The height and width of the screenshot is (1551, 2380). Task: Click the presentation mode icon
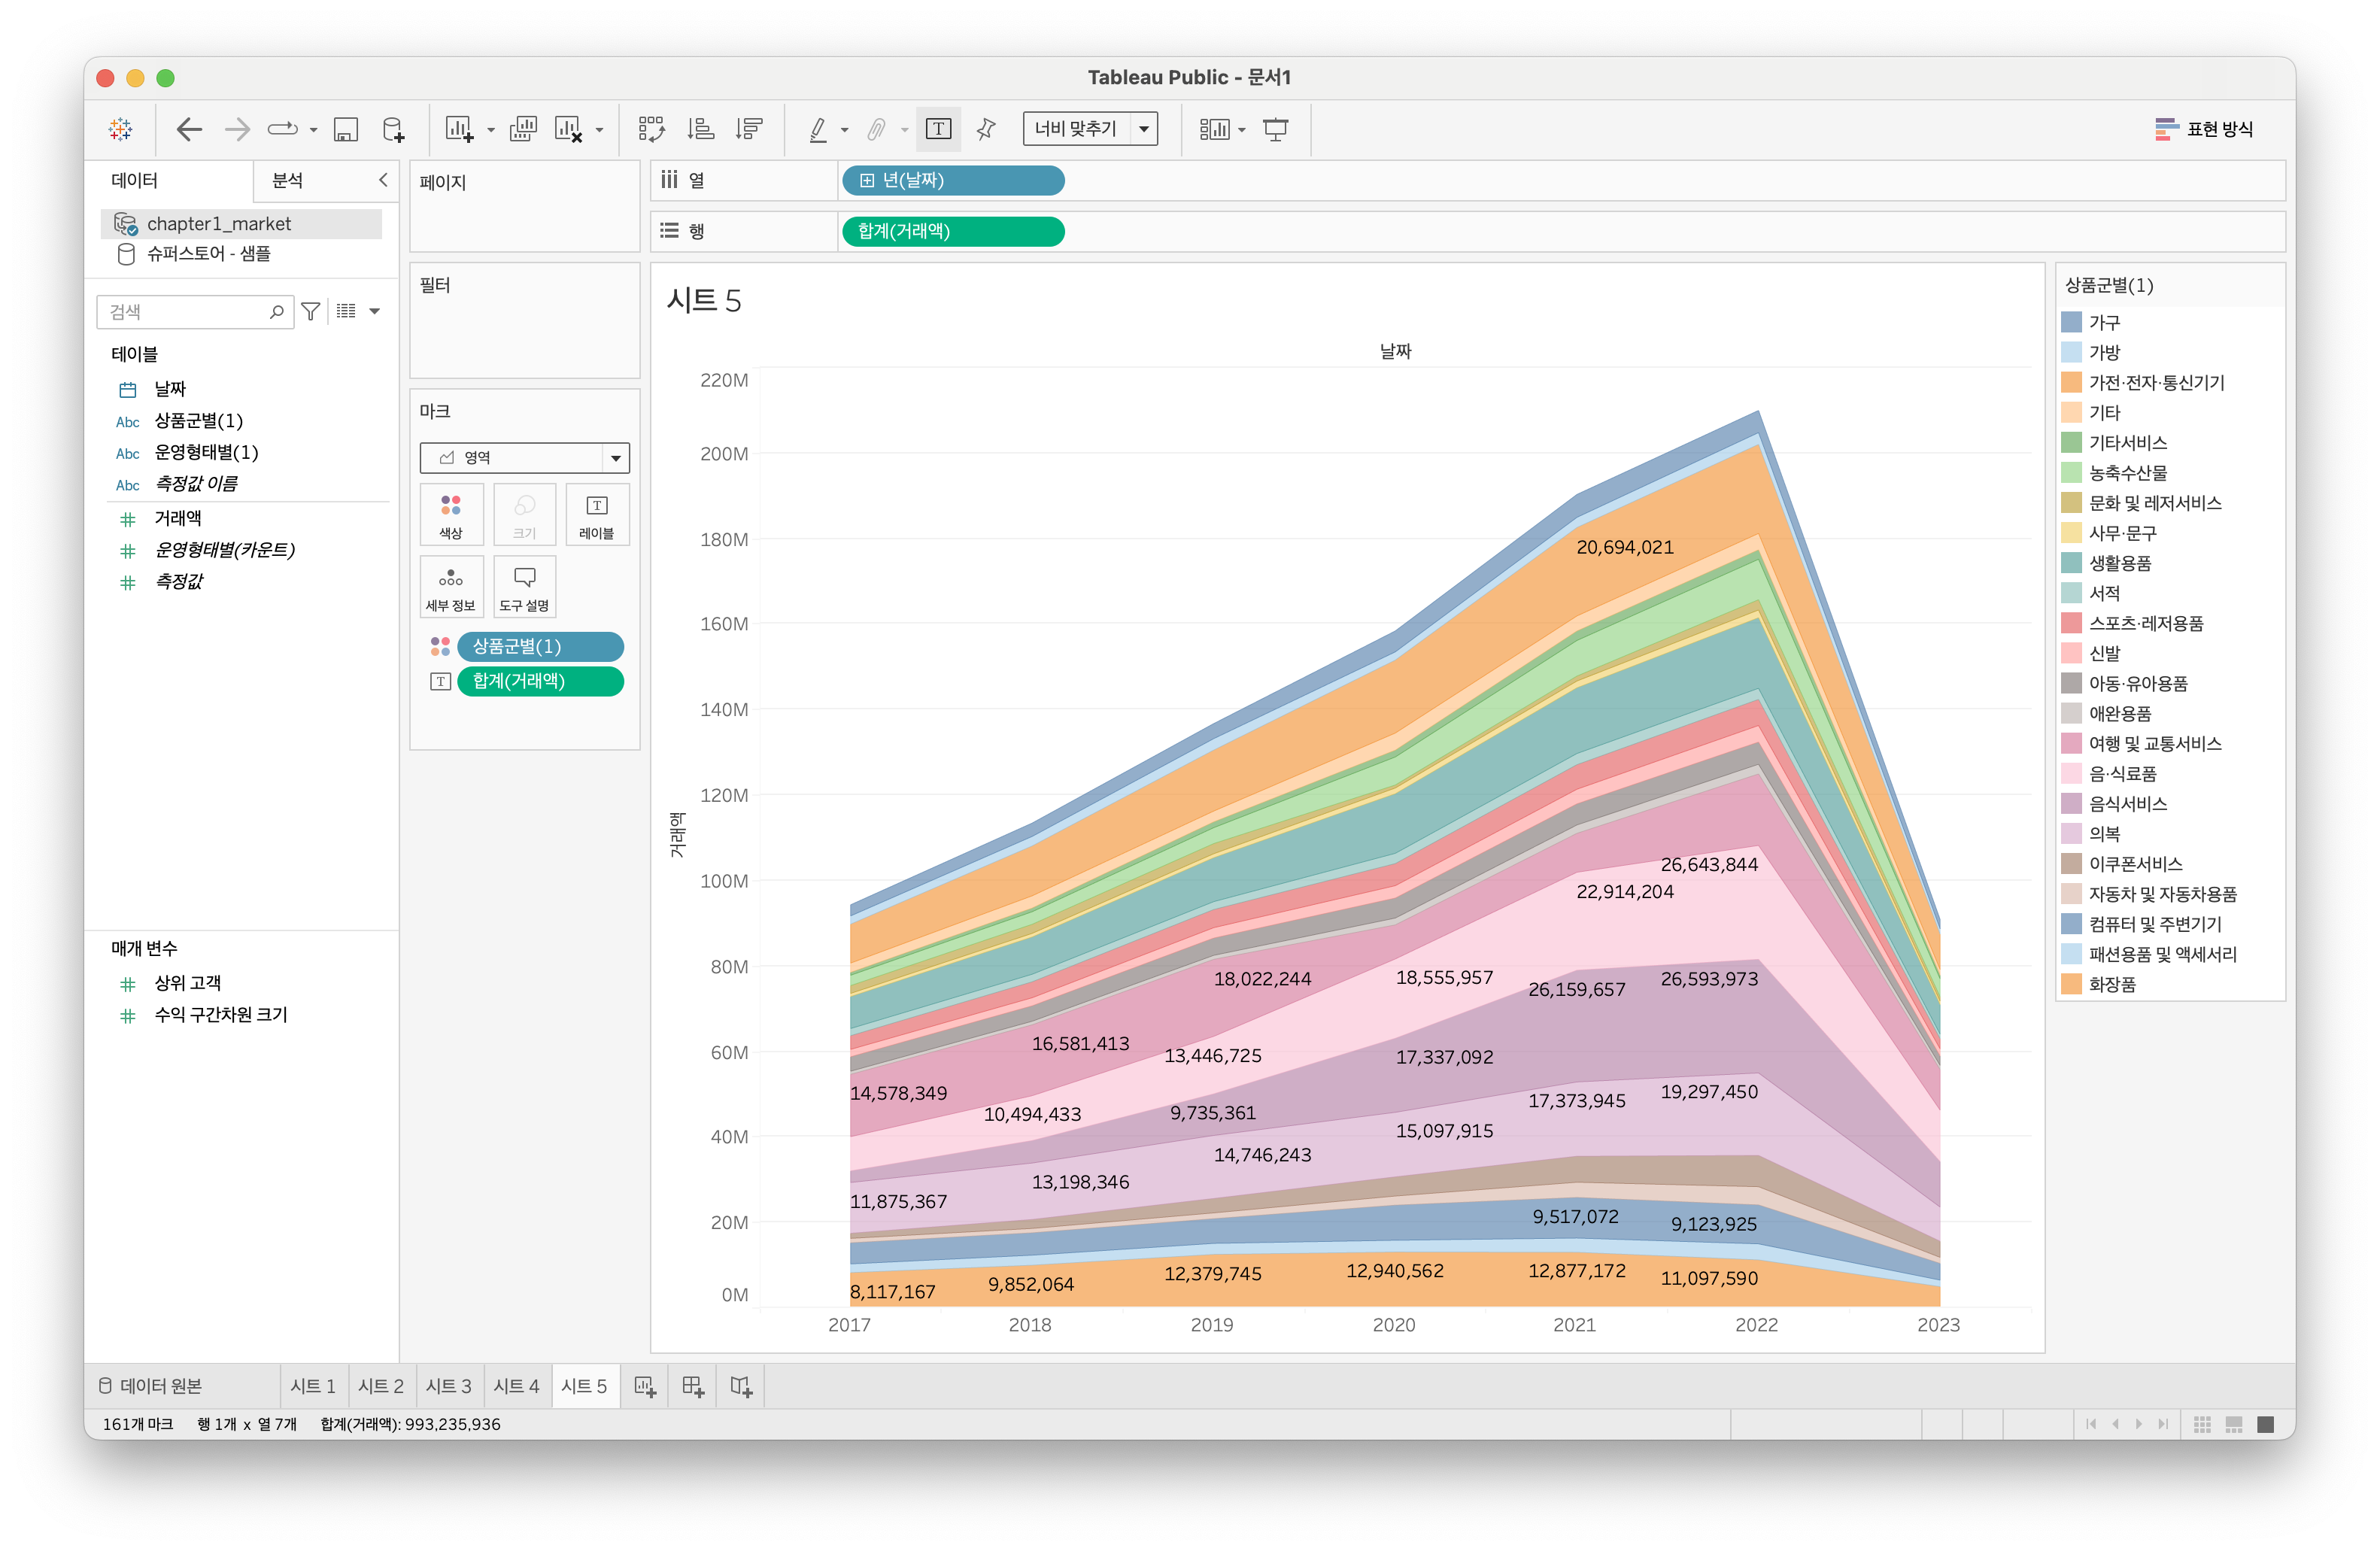tap(1276, 129)
